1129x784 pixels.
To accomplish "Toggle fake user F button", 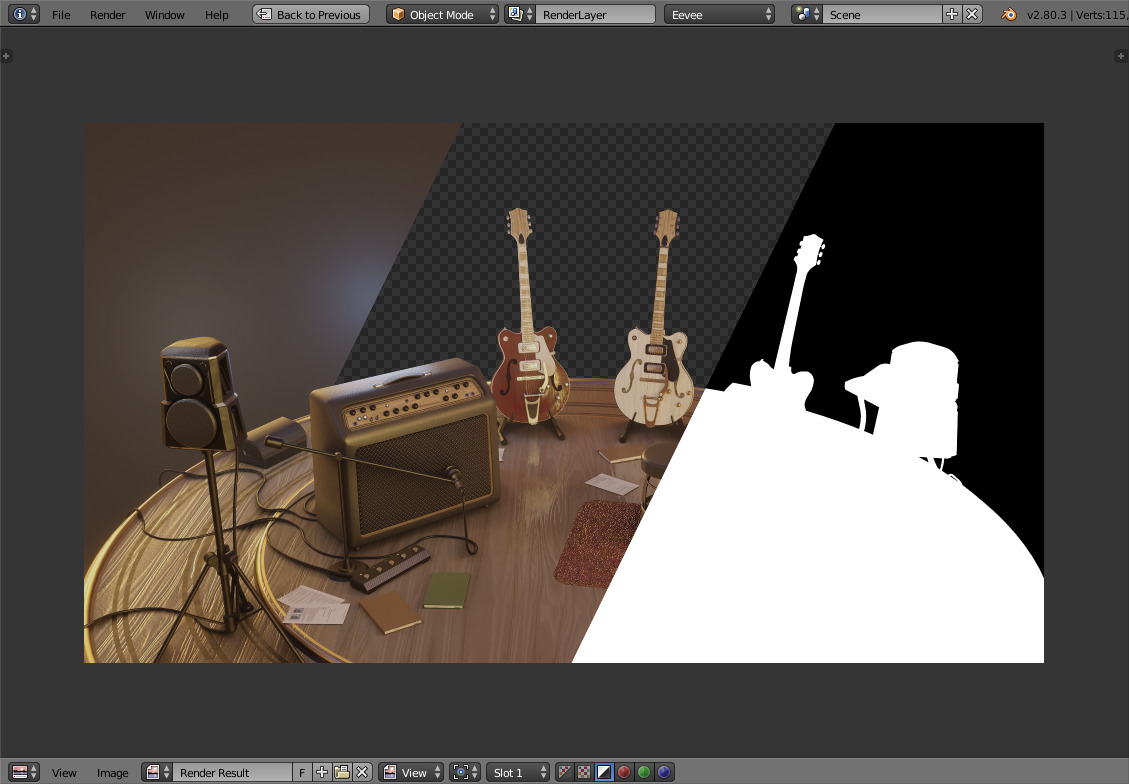I will pos(302,772).
